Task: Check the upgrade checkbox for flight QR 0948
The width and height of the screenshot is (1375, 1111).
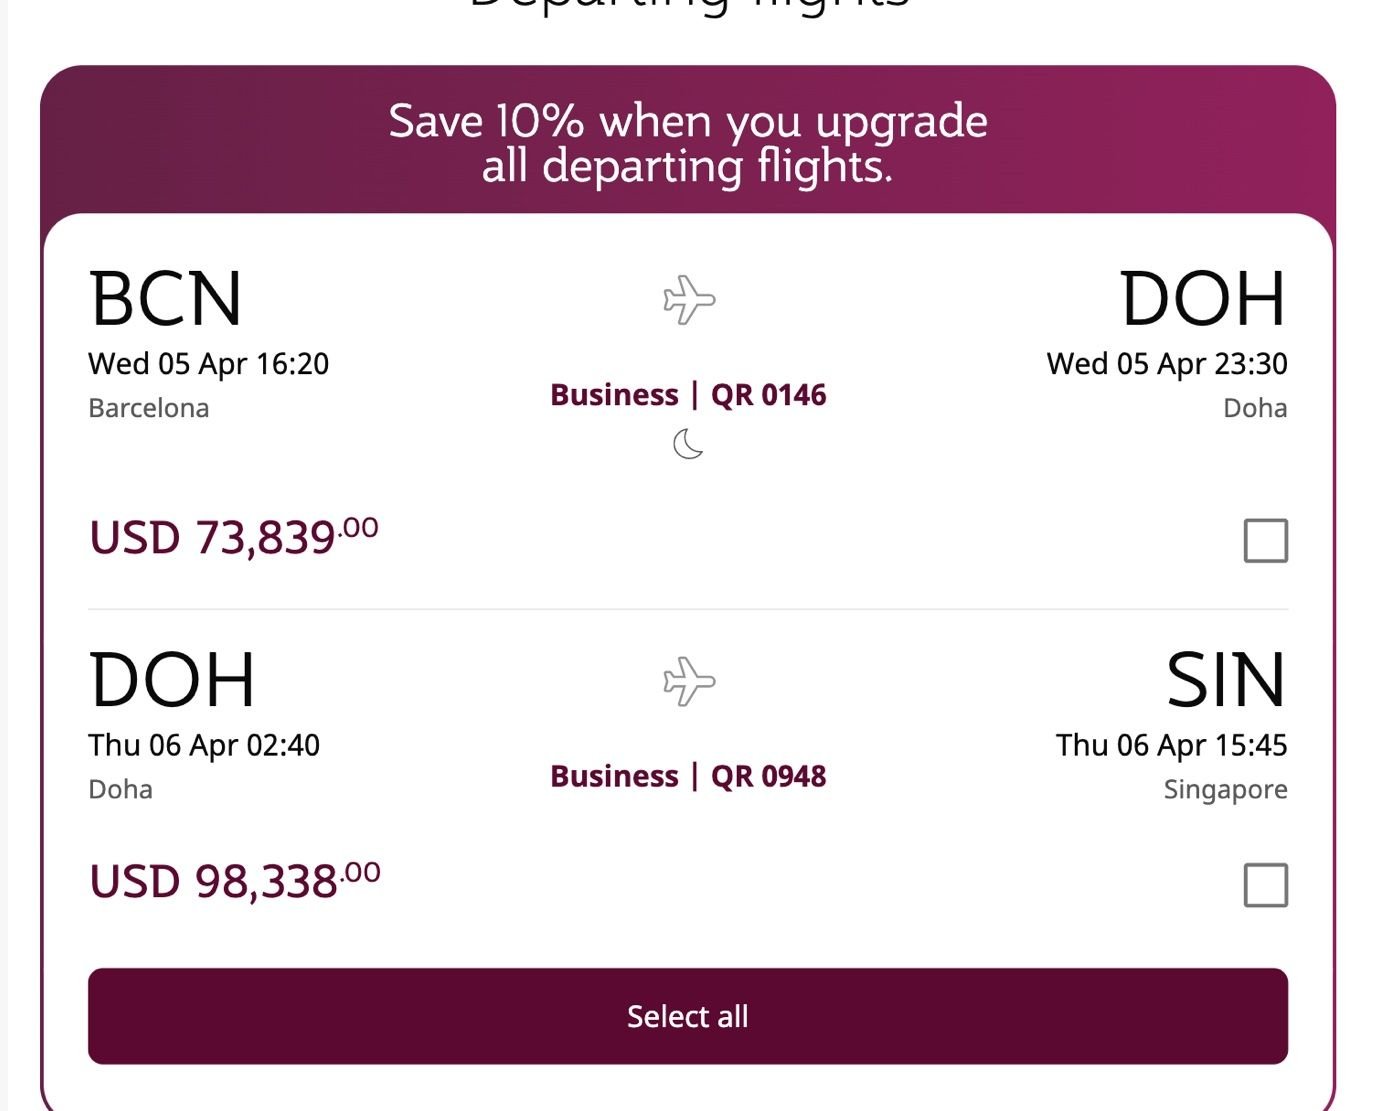Action: (x=1264, y=883)
